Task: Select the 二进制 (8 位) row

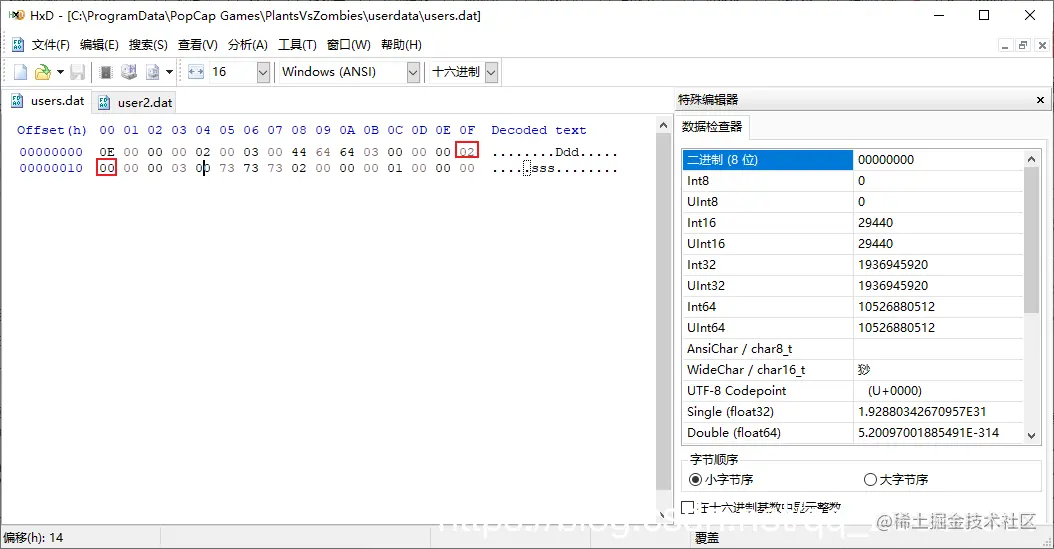Action: click(x=852, y=159)
